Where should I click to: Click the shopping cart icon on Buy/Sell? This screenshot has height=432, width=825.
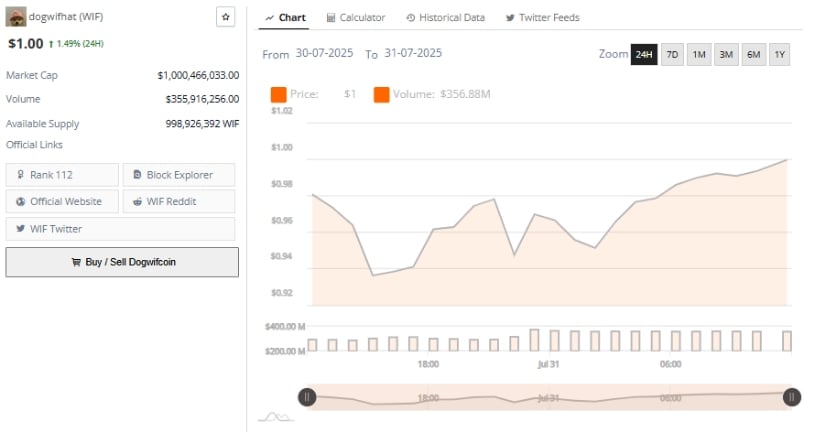76,262
